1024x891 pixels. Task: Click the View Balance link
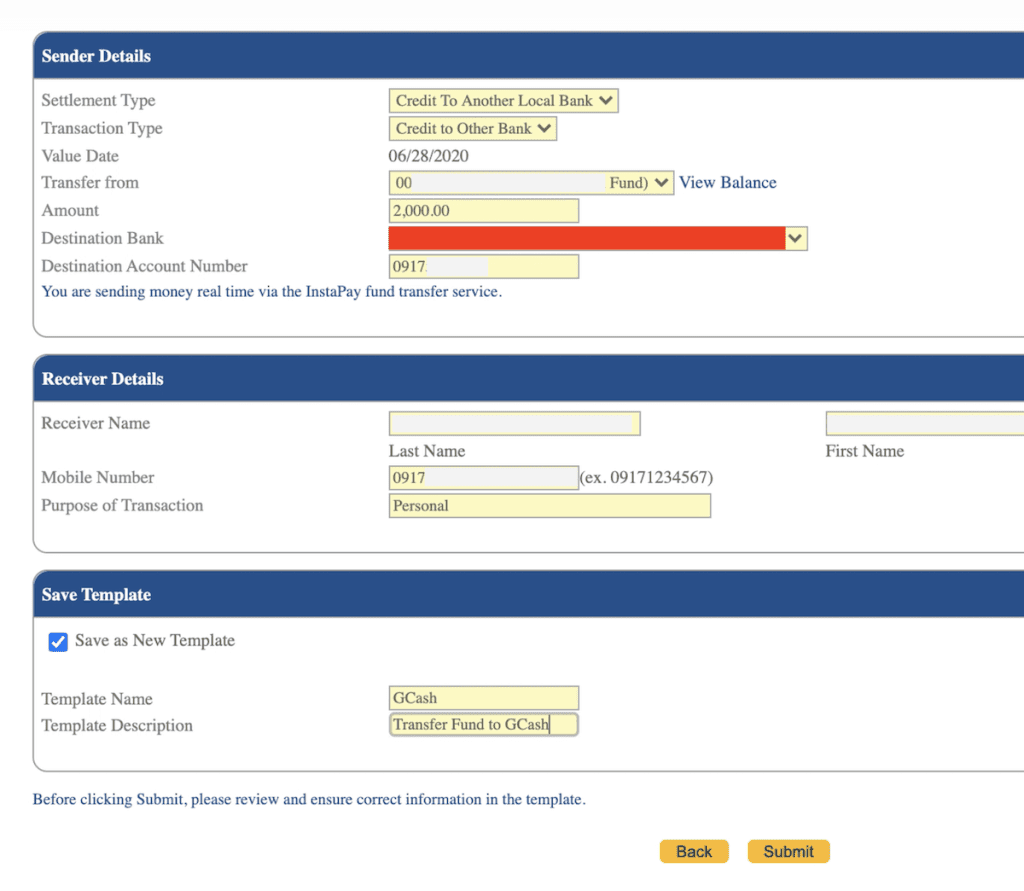pos(727,183)
